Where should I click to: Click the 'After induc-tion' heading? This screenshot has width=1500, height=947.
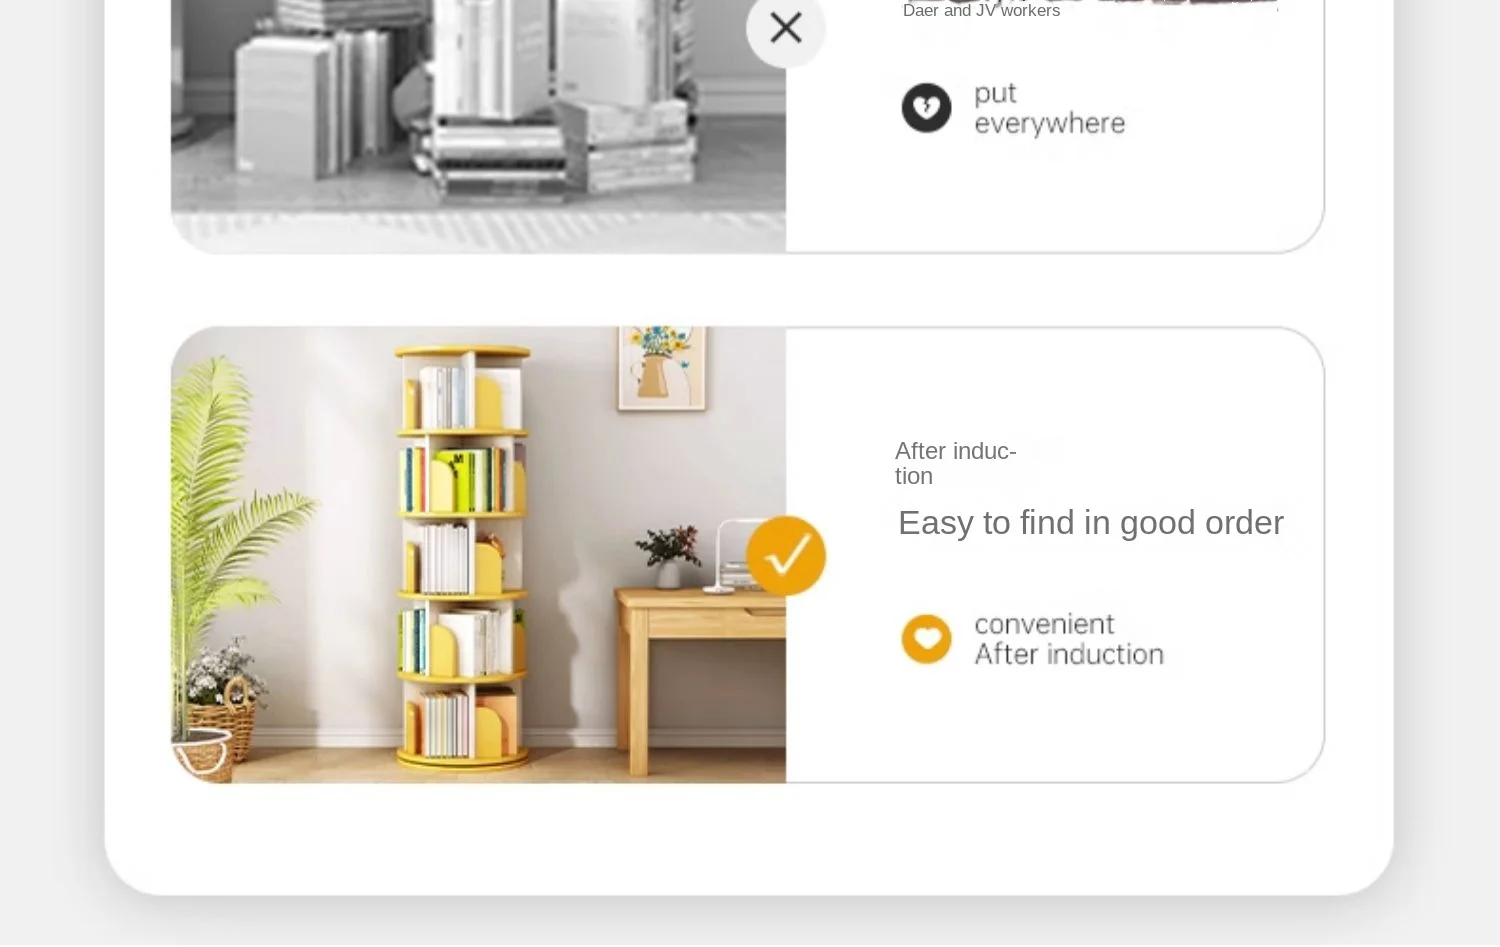(955, 463)
